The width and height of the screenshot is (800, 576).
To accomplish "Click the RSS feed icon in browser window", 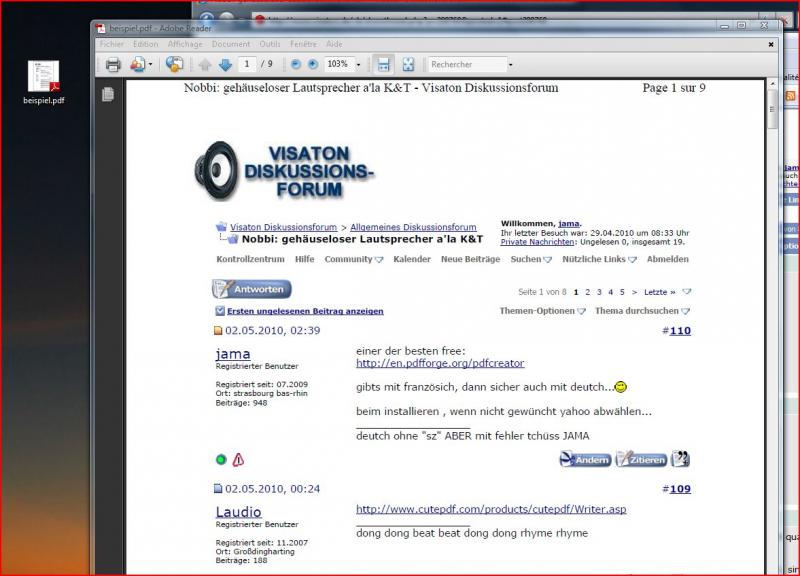I will tap(790, 95).
